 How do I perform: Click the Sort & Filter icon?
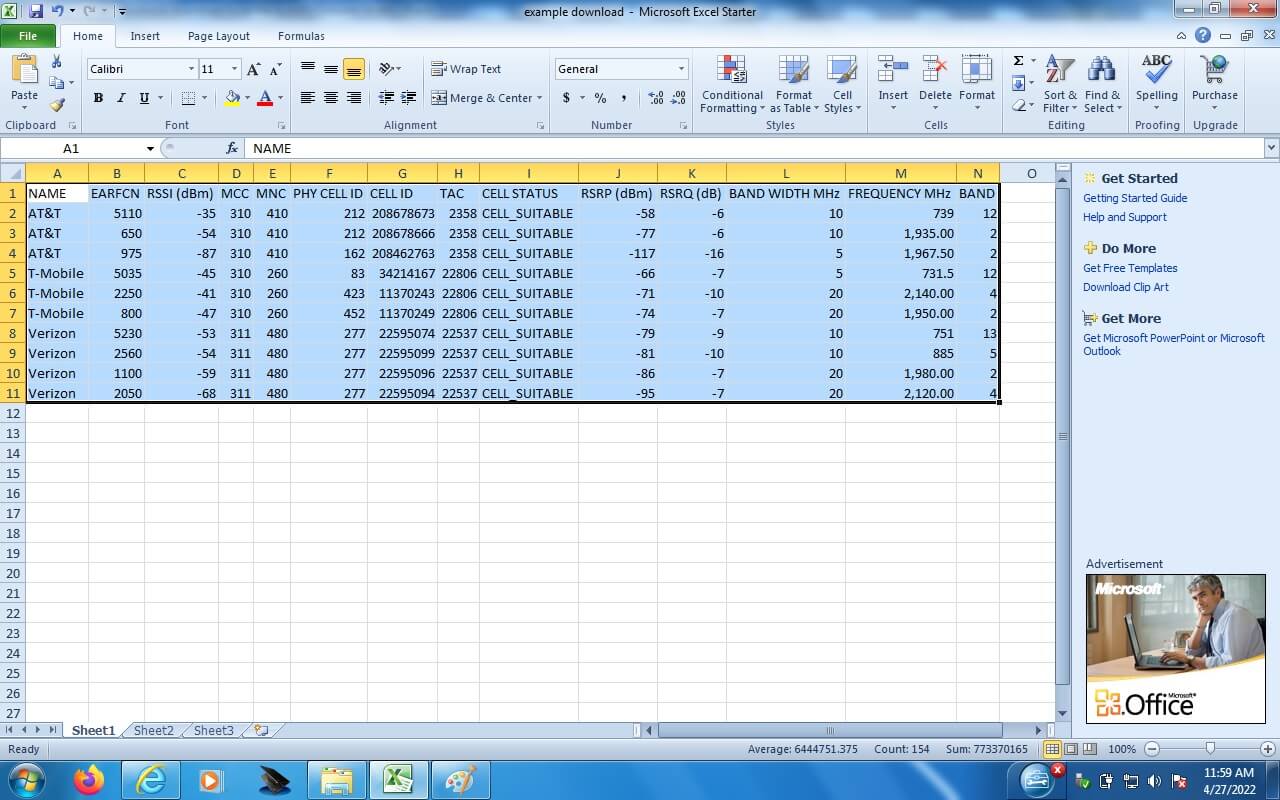coord(1060,72)
